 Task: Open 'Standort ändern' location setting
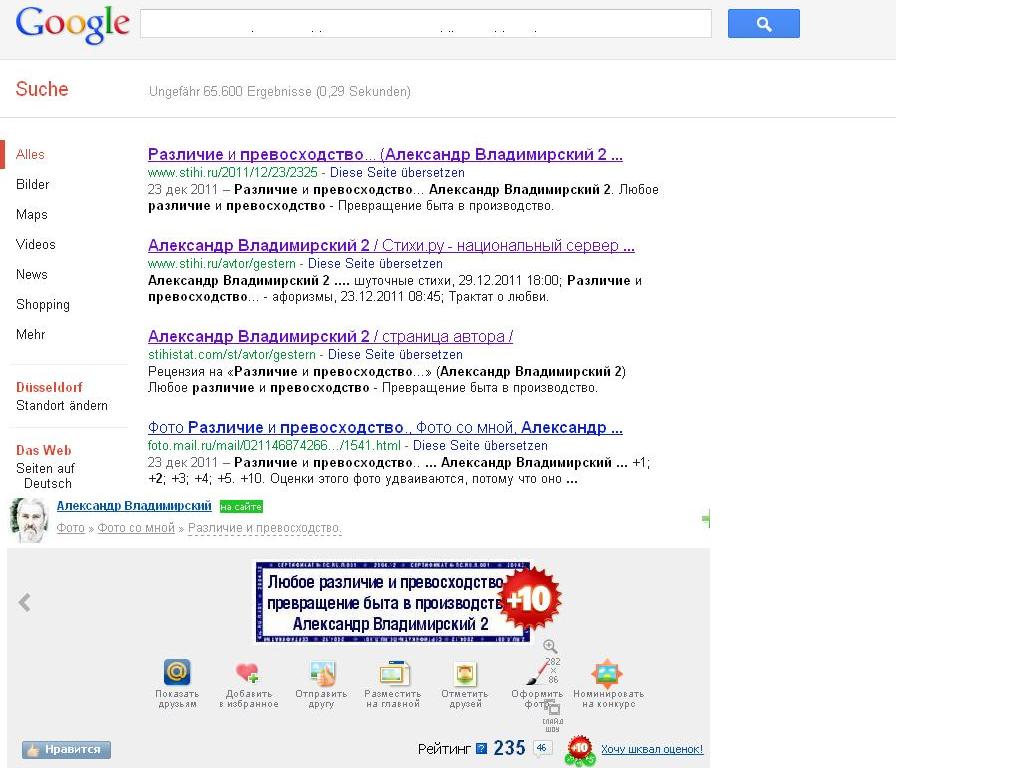pyautogui.click(x=61, y=405)
